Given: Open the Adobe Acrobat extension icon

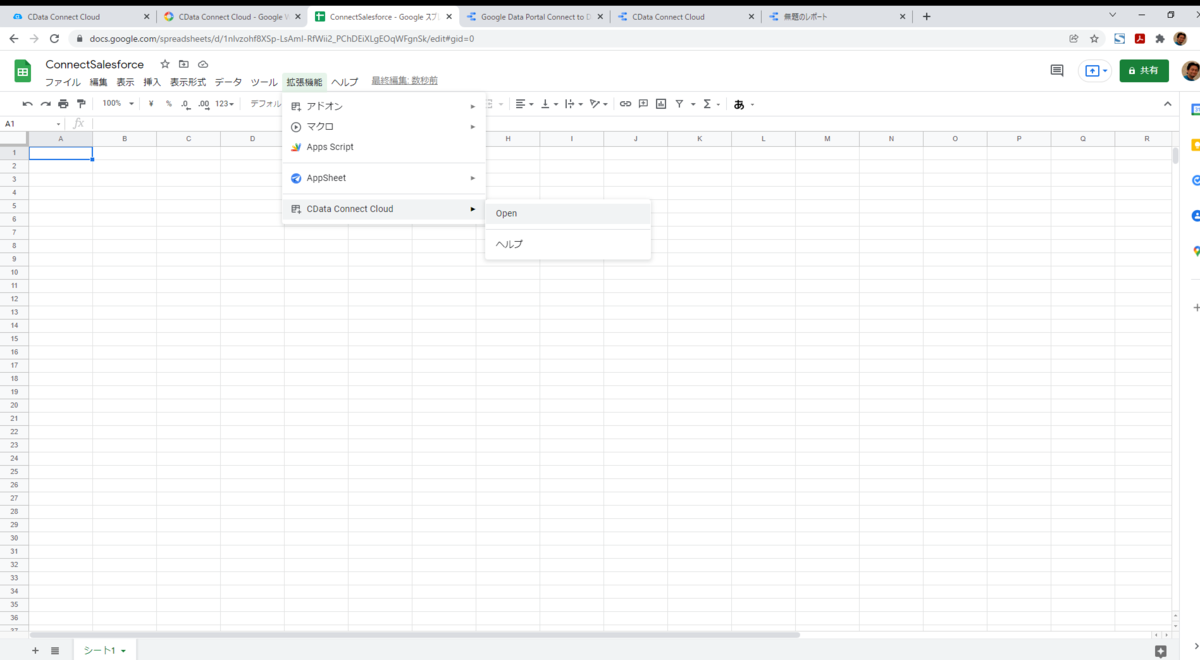Looking at the screenshot, I should click(x=1139, y=39).
